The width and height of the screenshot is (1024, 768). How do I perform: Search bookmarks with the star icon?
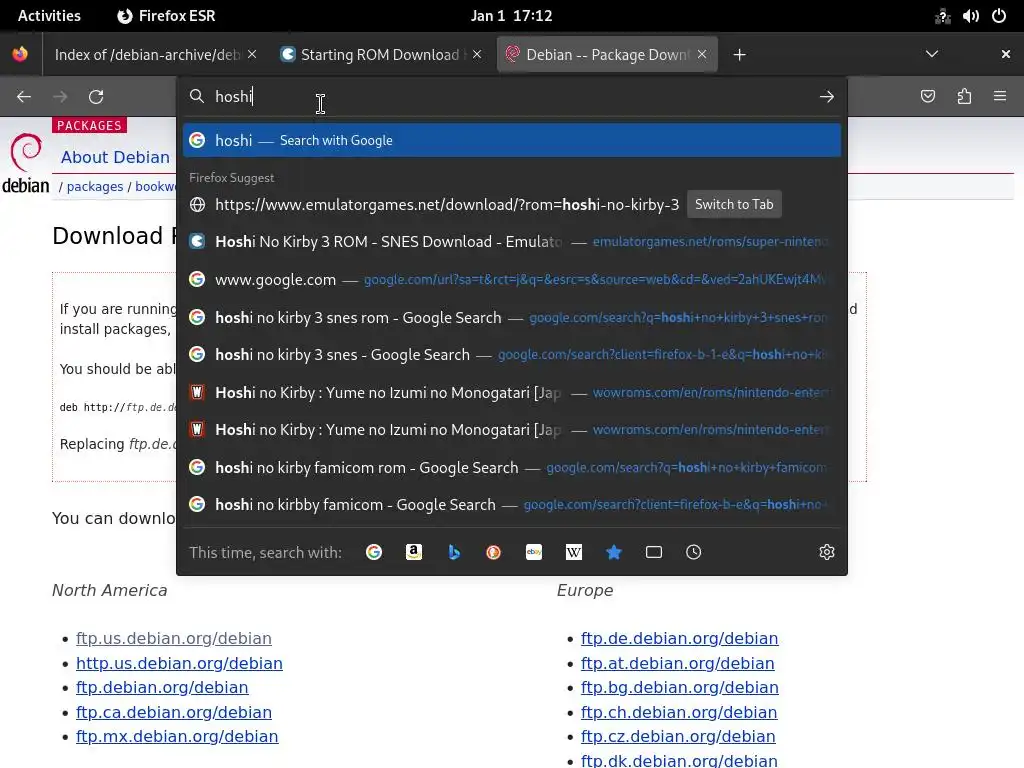coord(614,552)
